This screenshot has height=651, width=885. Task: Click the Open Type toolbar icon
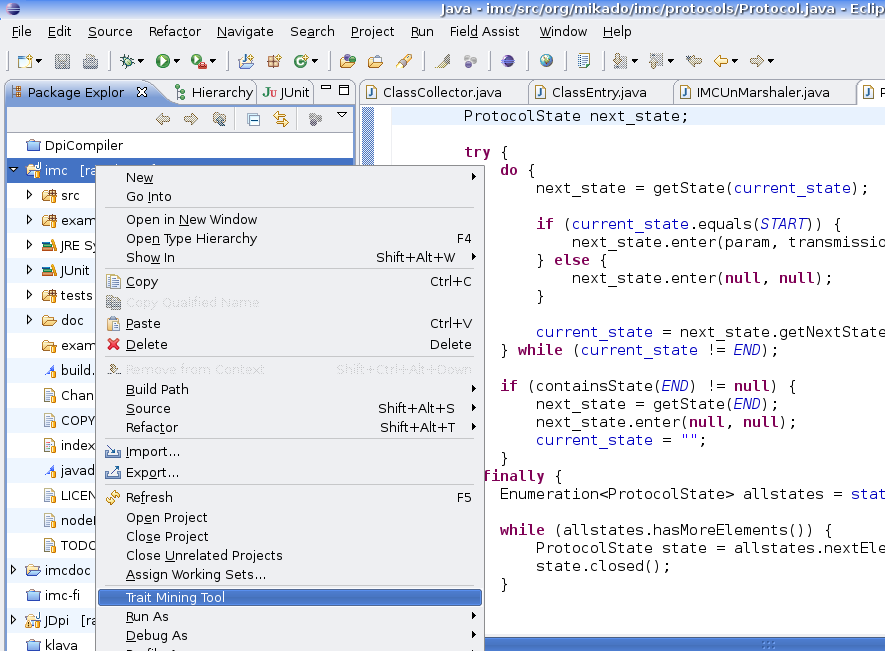point(348,61)
